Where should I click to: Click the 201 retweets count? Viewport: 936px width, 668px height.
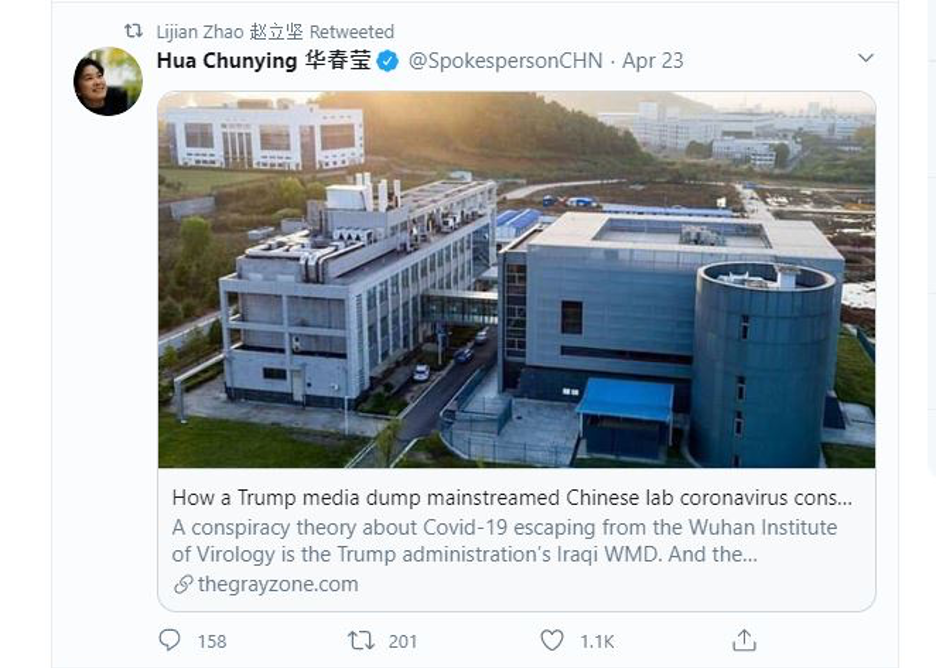pos(402,642)
